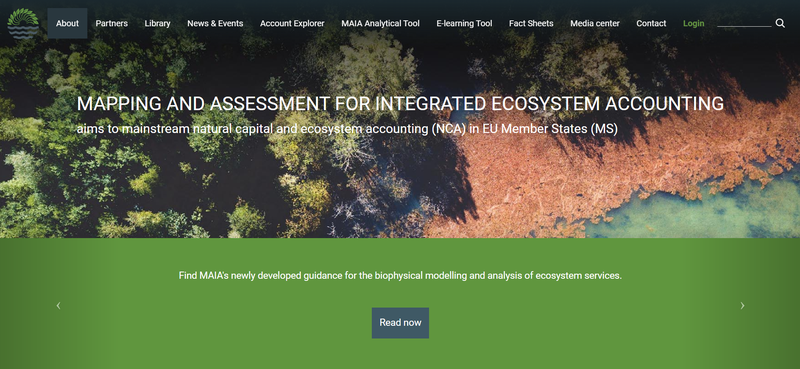Open the Partners page
Image resolution: width=800 pixels, height=369 pixels.
(112, 23)
